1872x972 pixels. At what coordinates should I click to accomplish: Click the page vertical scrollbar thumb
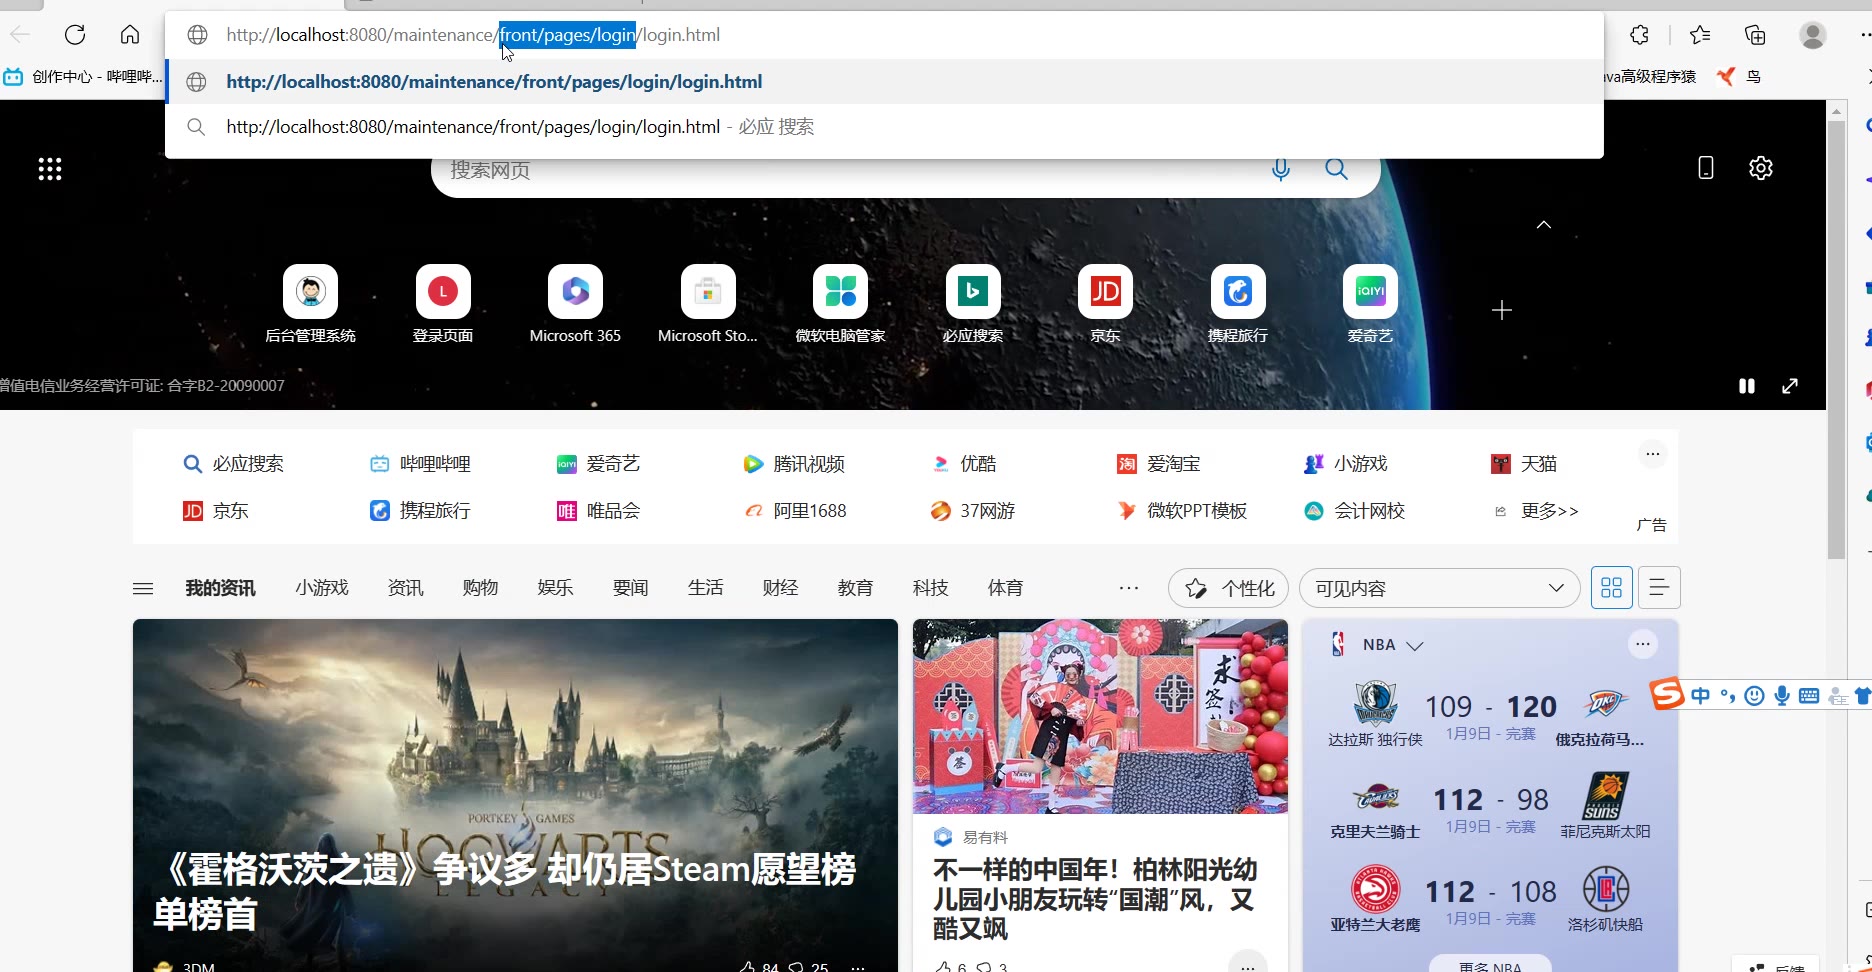point(1836,340)
